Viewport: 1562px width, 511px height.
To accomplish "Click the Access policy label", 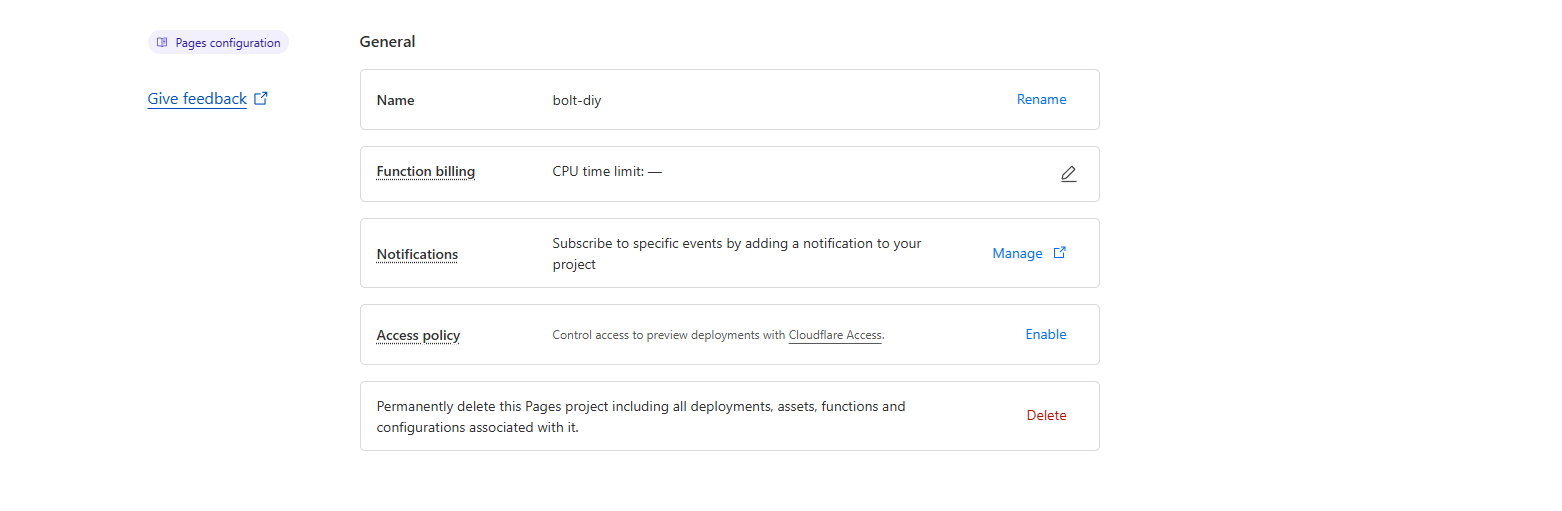I will tap(418, 335).
